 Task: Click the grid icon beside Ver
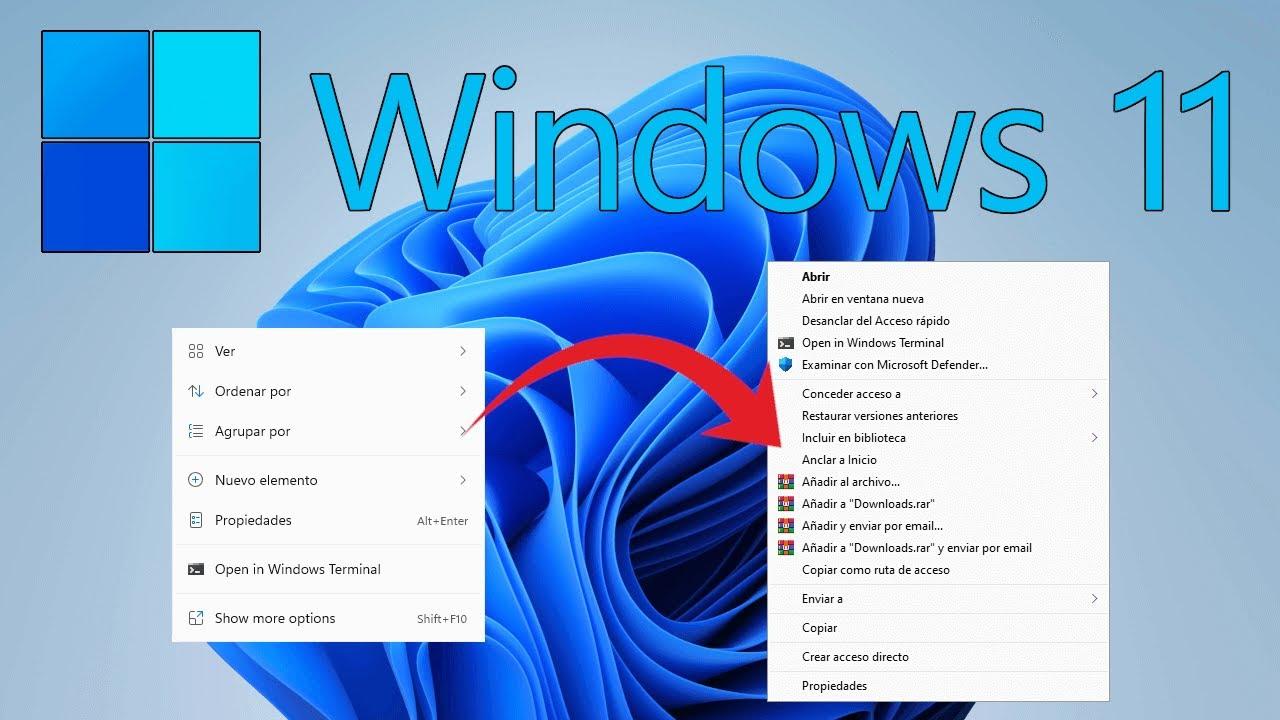point(196,351)
